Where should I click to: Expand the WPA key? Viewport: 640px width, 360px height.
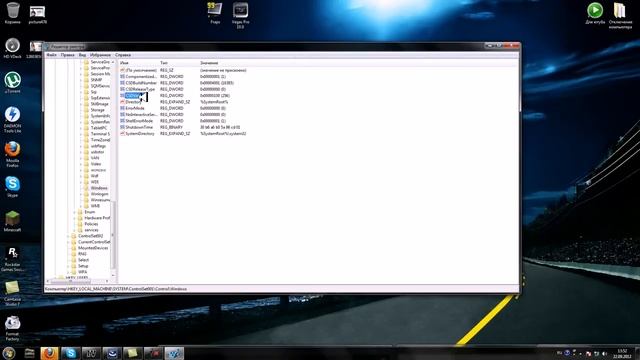click(x=68, y=272)
